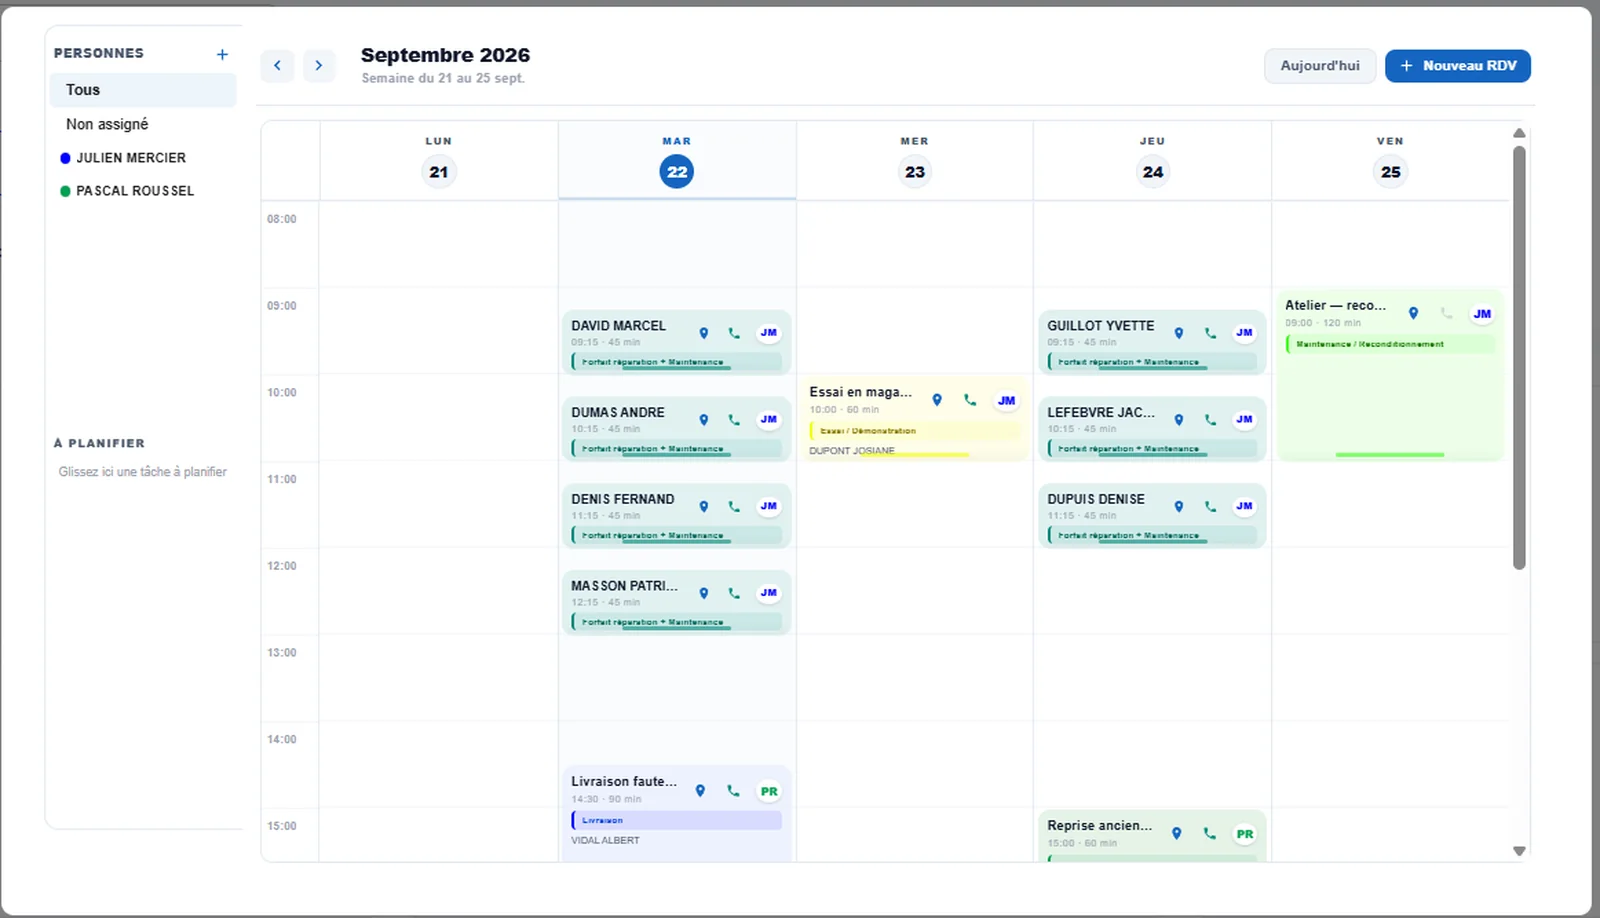This screenshot has height=918, width=1600.
Task: Call DENIS FERNAND via phone icon
Action: pyautogui.click(x=734, y=506)
